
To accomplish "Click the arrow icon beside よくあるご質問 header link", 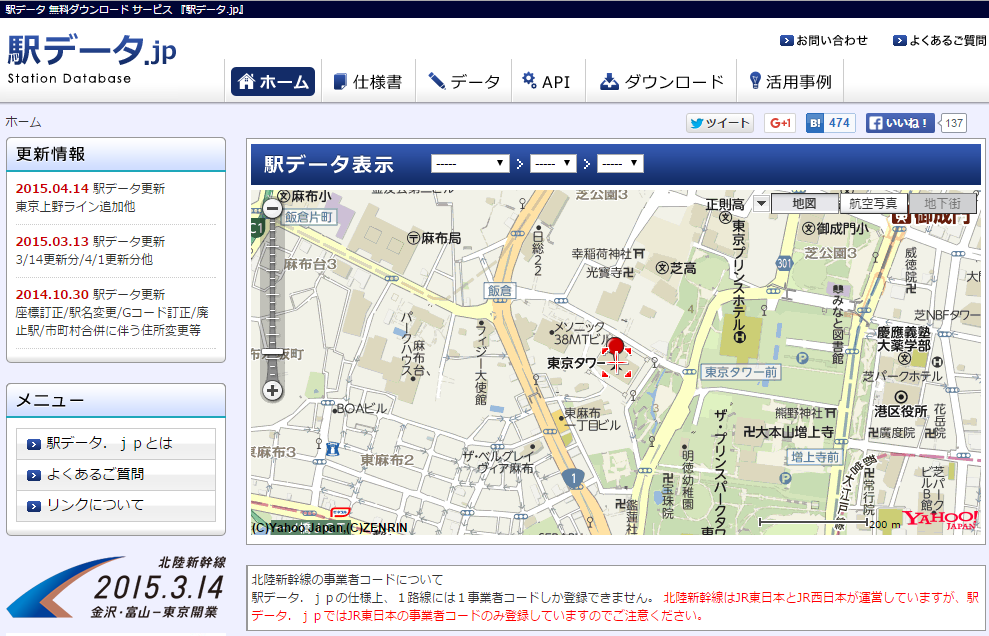I will 899,40.
